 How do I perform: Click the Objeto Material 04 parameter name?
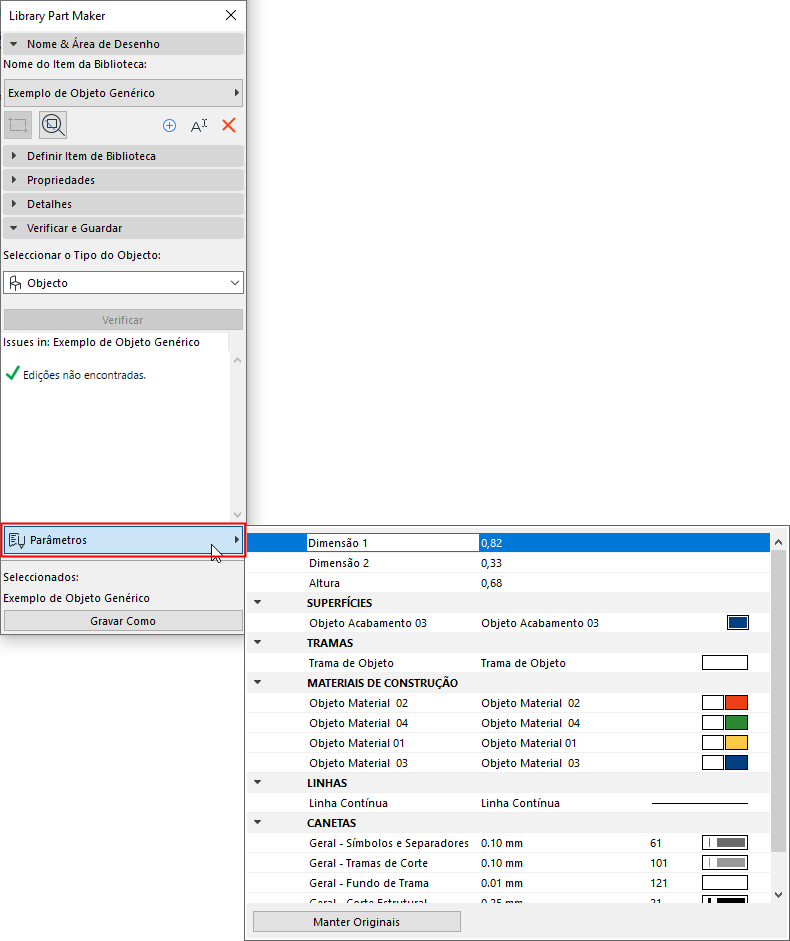click(x=358, y=723)
